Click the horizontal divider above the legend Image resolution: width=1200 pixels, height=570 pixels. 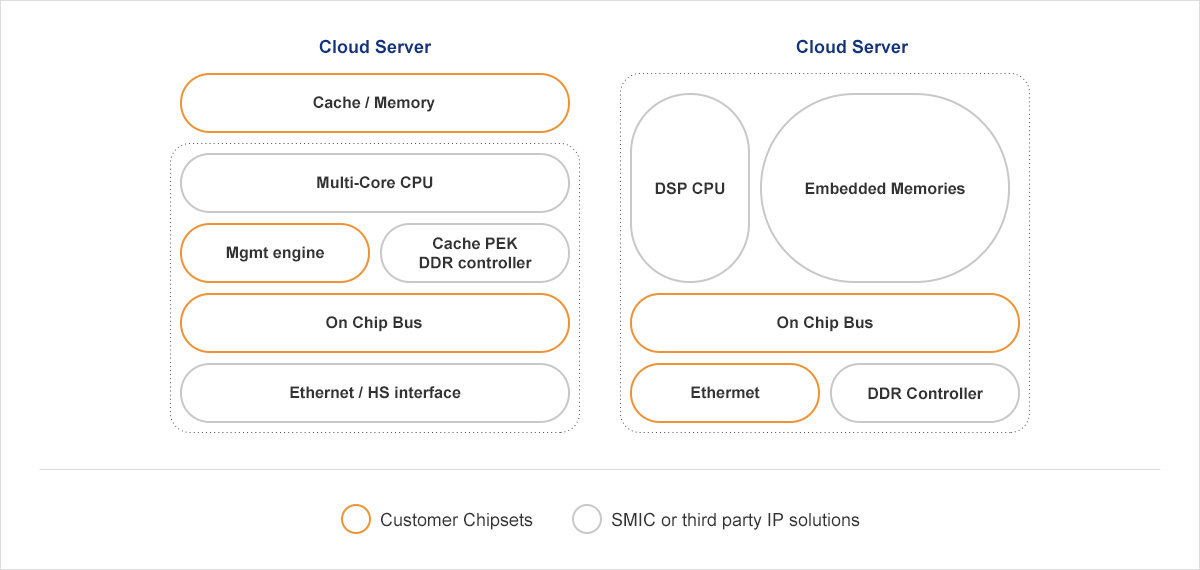600,469
